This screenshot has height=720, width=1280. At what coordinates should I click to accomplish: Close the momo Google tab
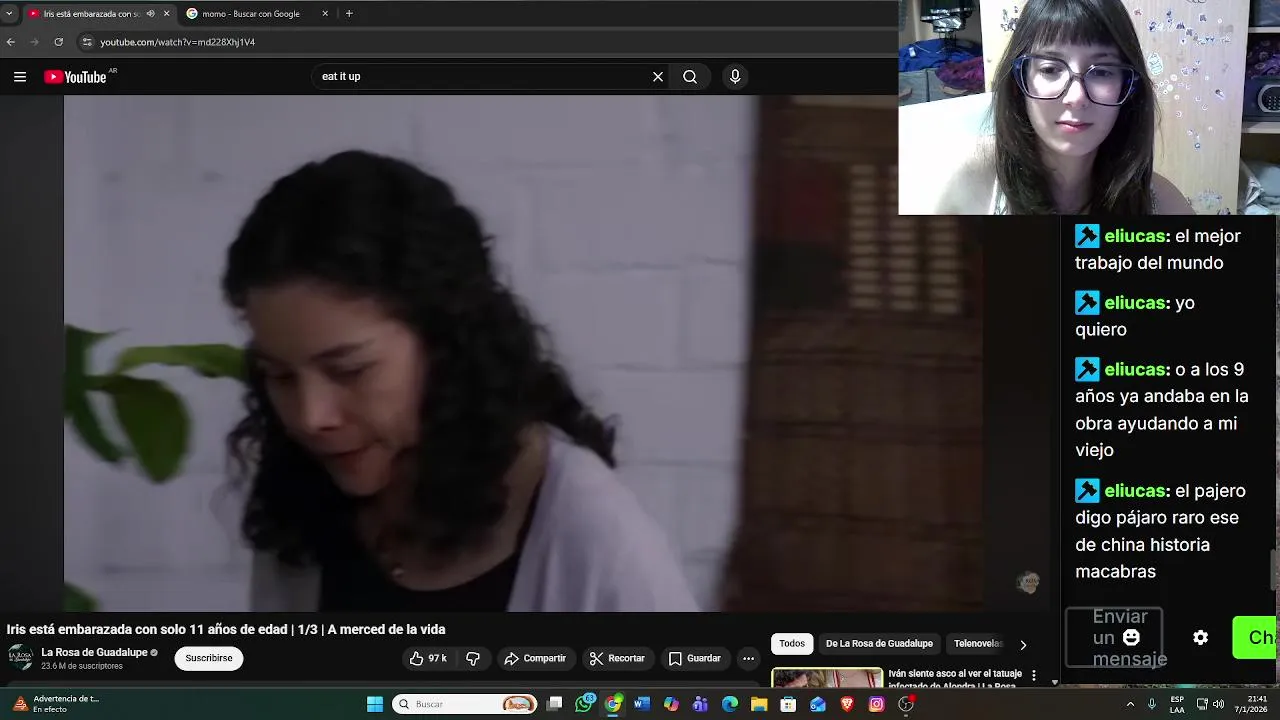[x=325, y=14]
